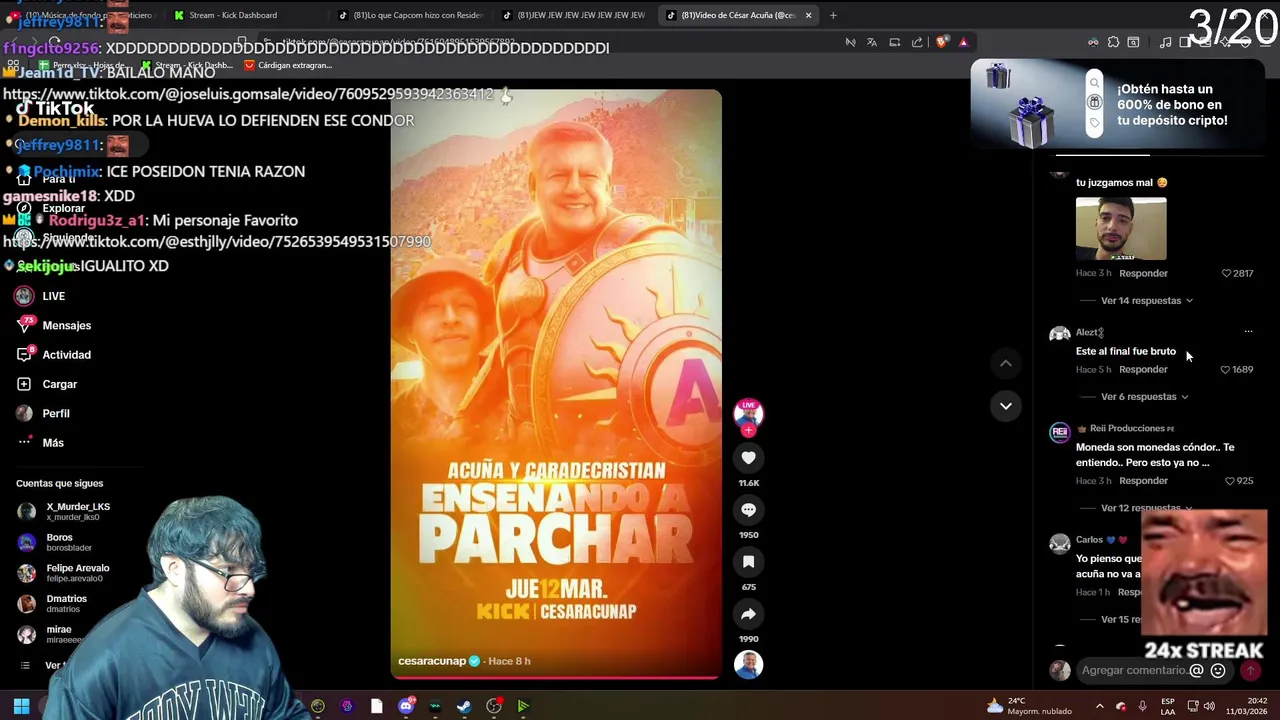The image size is (1280, 720).
Task: Open Felipe Arevalo followed account
Action: point(64,572)
